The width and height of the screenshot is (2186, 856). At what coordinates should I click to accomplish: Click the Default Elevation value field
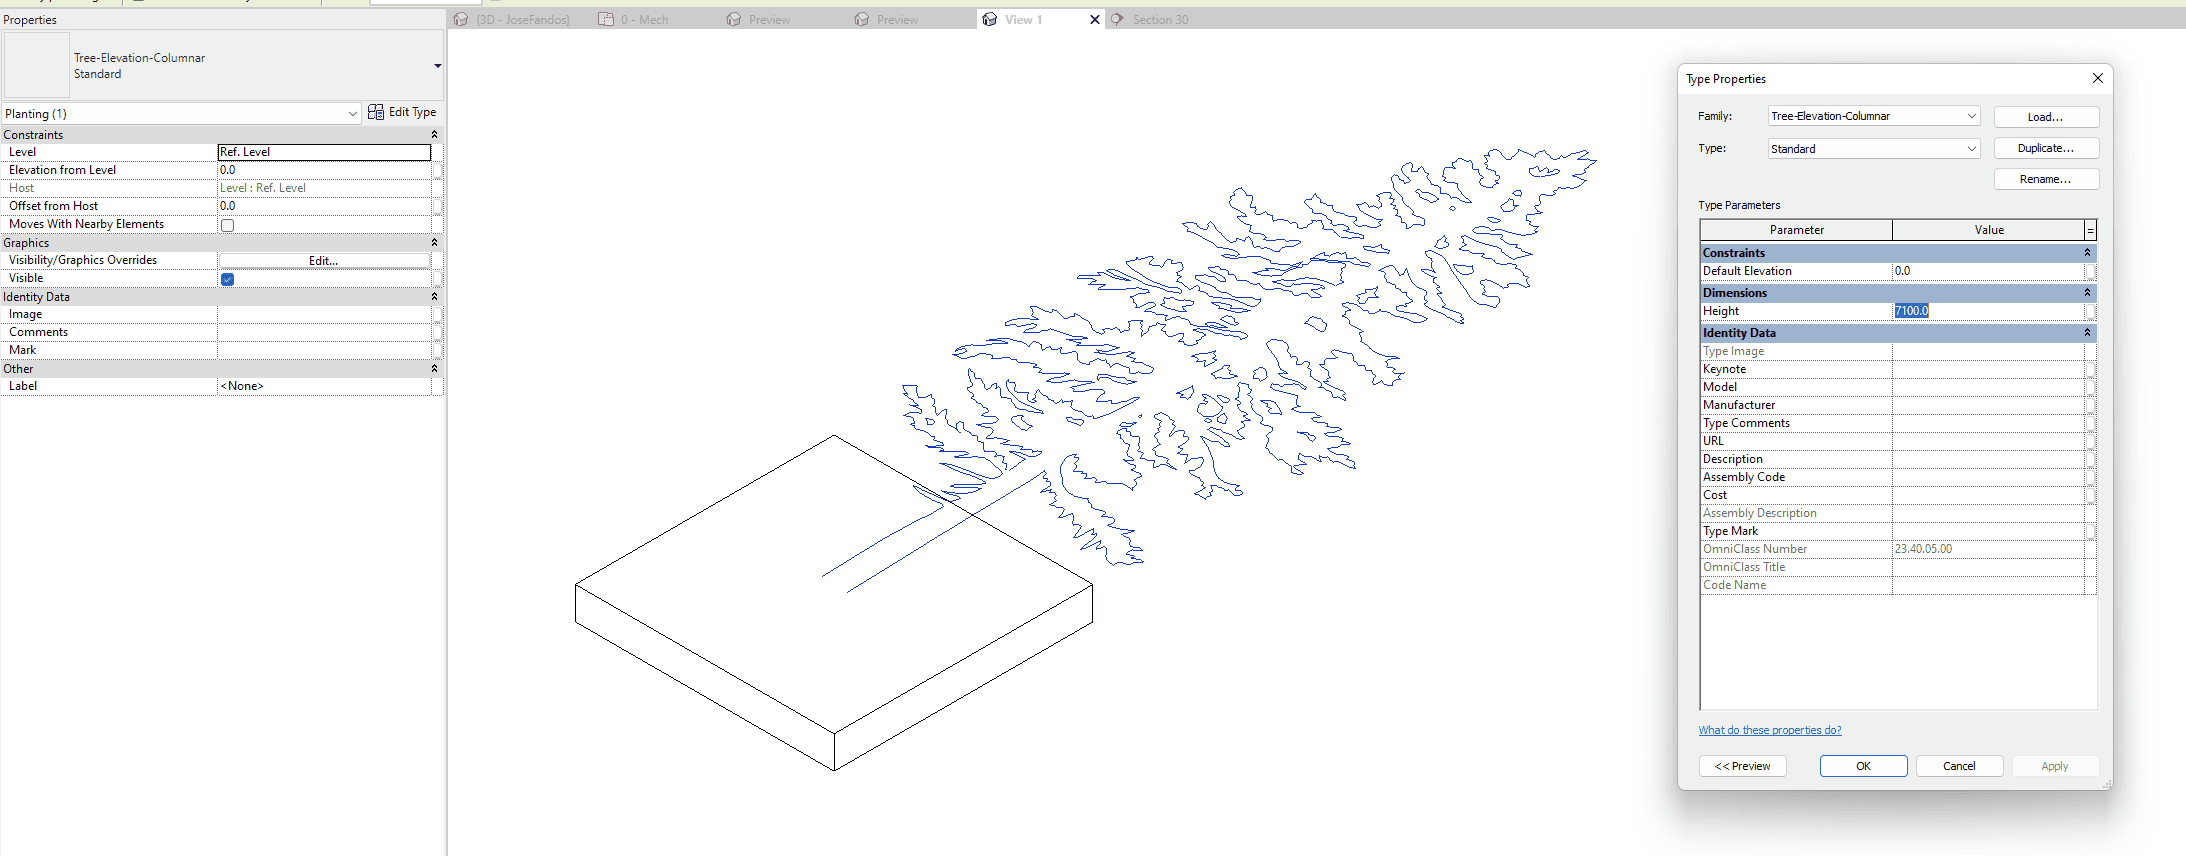1988,271
